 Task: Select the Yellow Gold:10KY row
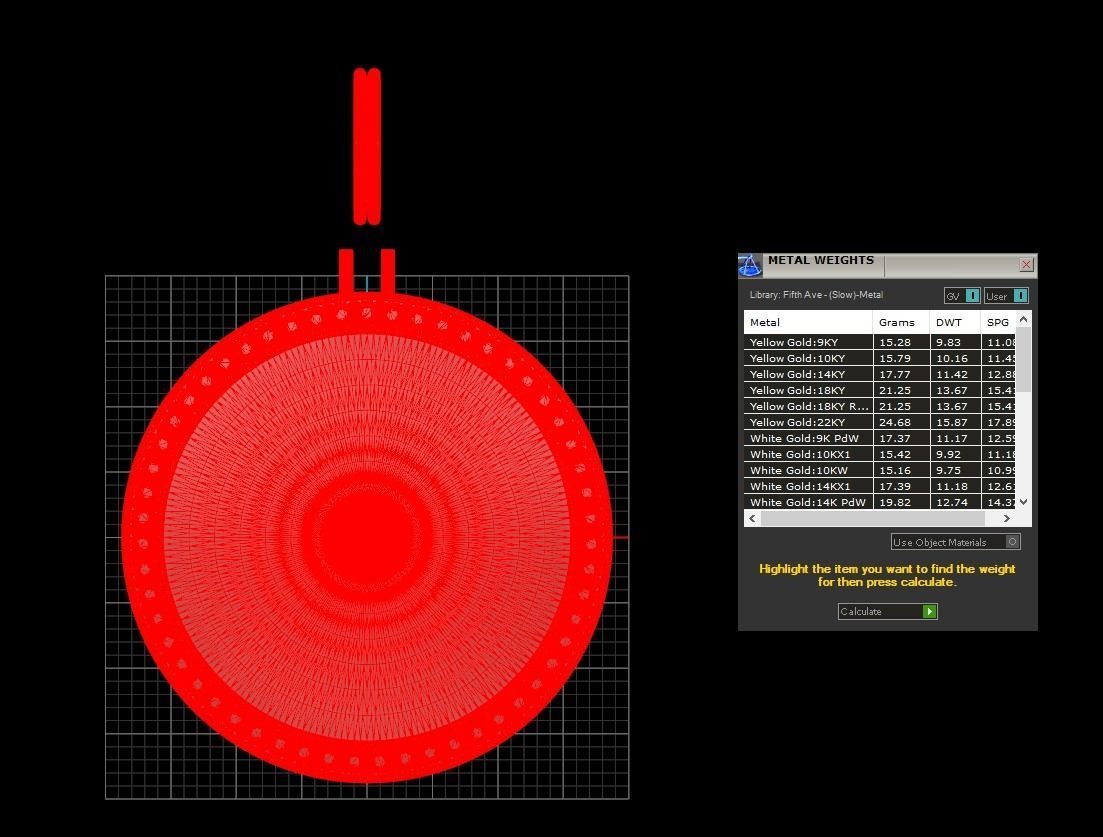tap(879, 358)
